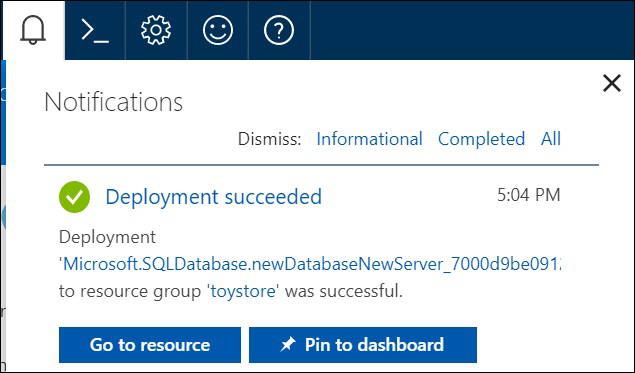This screenshot has height=373, width=635.
Task: Click the green success checkmark icon
Action: [x=75, y=197]
